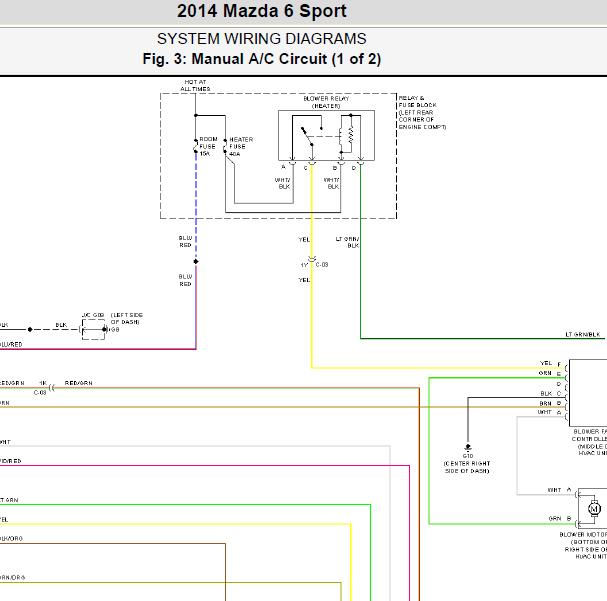Click the YEL label above 1Y connector
This screenshot has height=601, width=607.
coord(304,240)
